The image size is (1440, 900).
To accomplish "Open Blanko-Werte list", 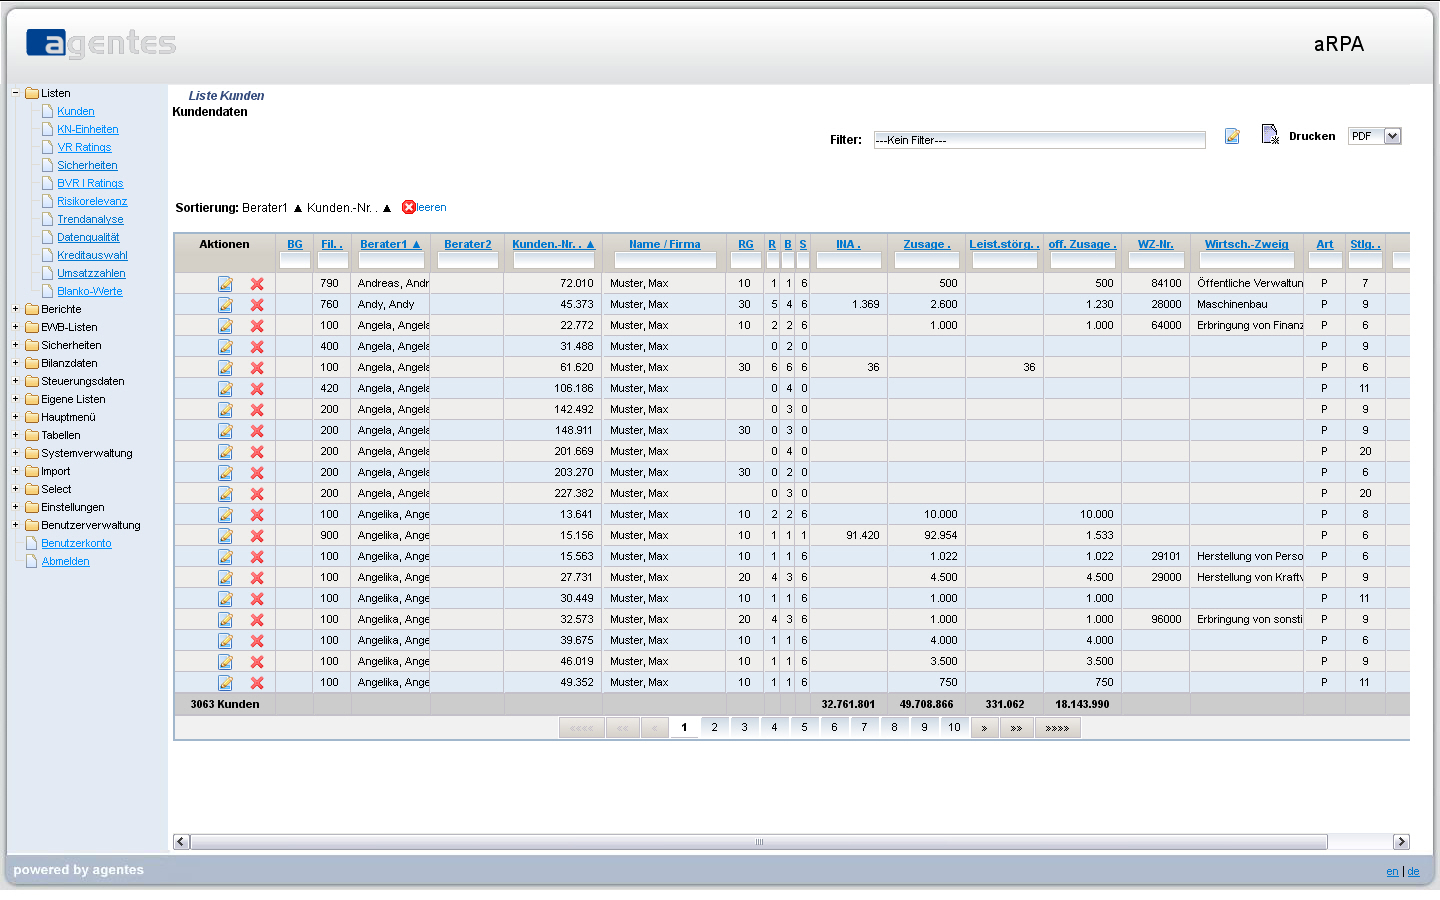I will coord(90,291).
